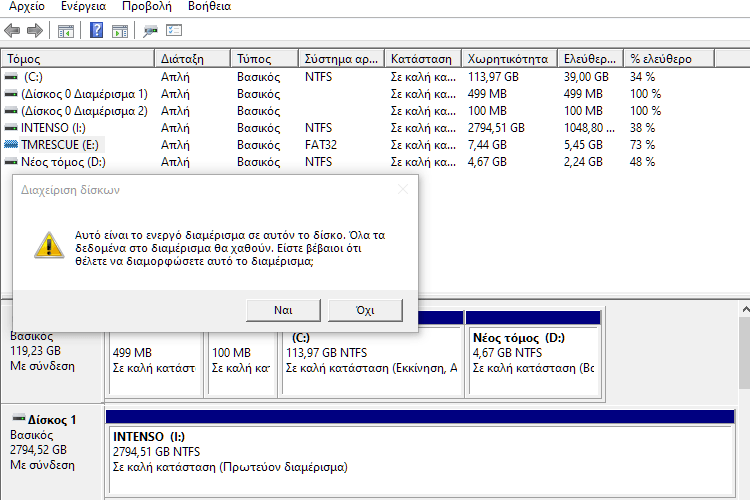Viewport: 750px width, 500px height.
Task: Click the connect/rescan disks toolbar icon
Action: coord(150,31)
